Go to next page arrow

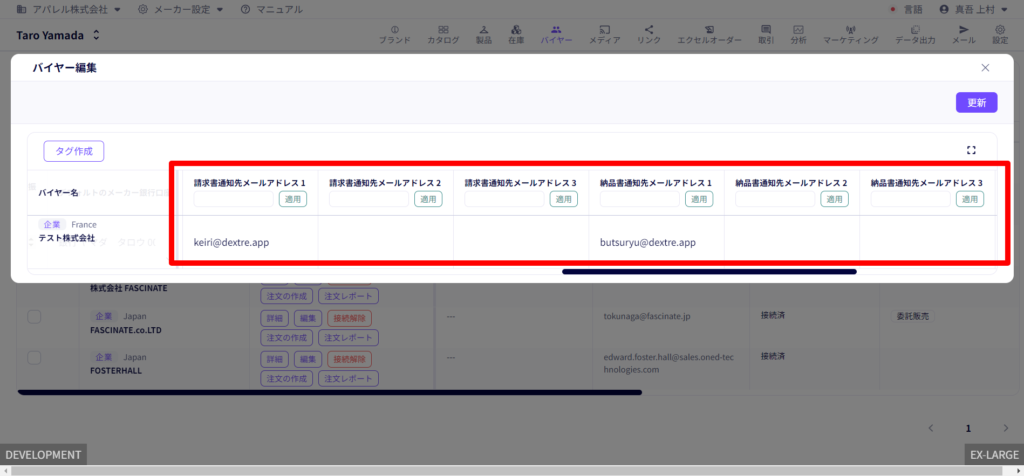[x=1006, y=428]
